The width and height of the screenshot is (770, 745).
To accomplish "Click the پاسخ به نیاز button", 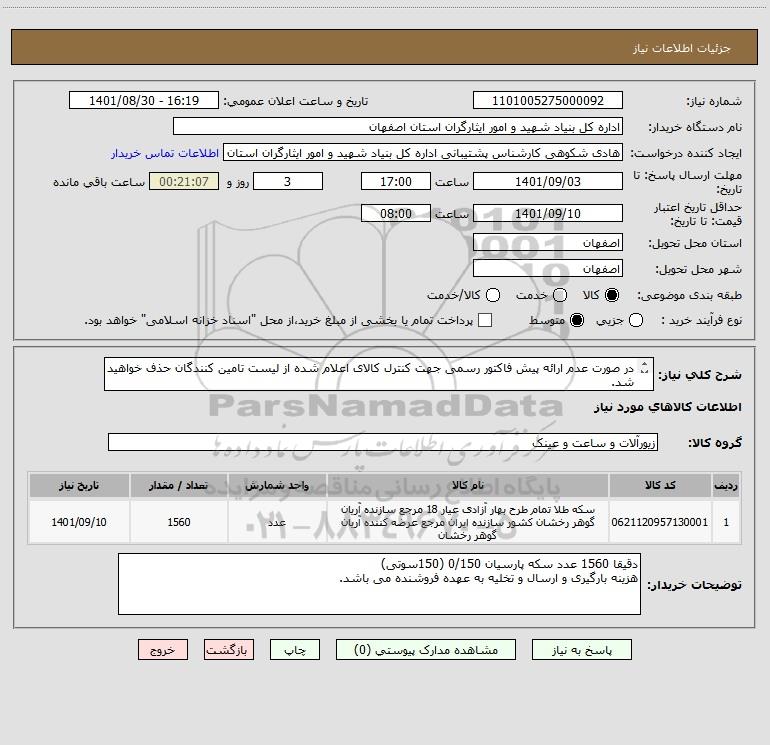I will tap(581, 650).
